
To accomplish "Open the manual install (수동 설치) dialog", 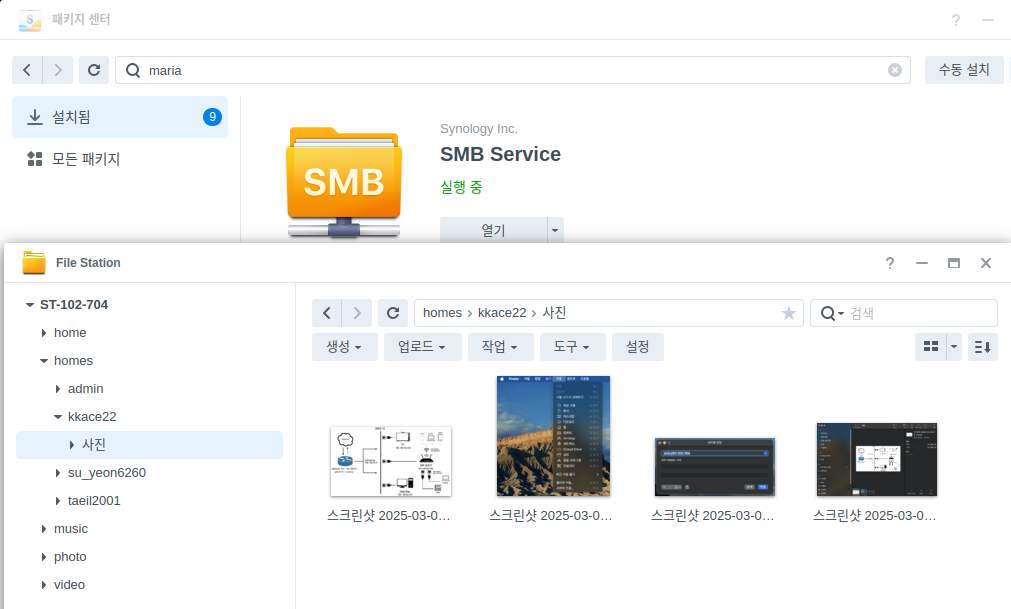I will [964, 70].
